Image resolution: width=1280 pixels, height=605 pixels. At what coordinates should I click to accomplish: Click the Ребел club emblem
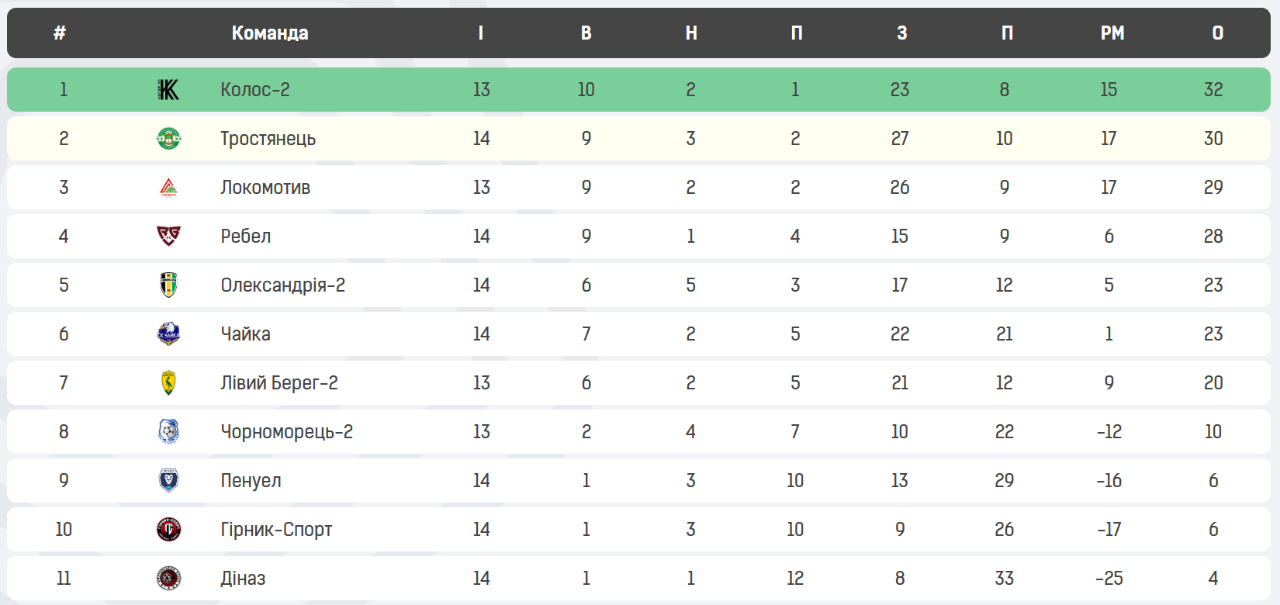(x=168, y=237)
